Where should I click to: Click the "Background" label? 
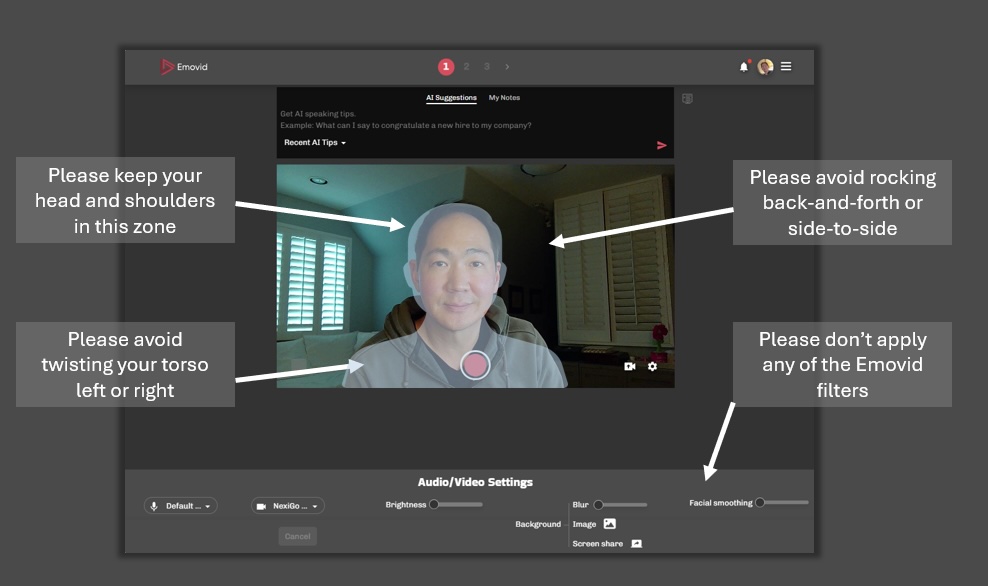click(538, 524)
